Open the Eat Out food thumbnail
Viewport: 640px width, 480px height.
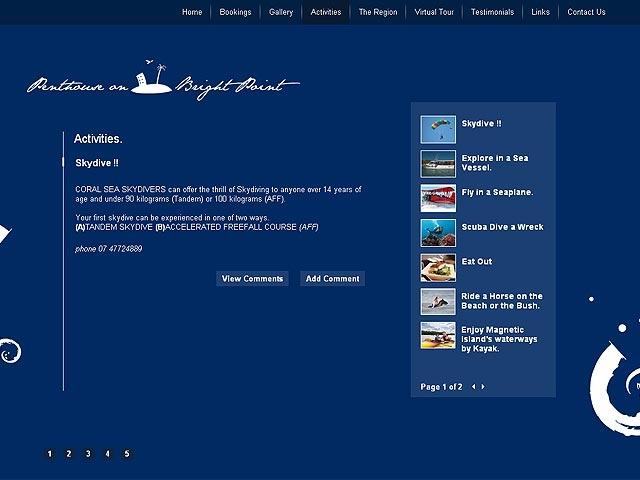(438, 267)
